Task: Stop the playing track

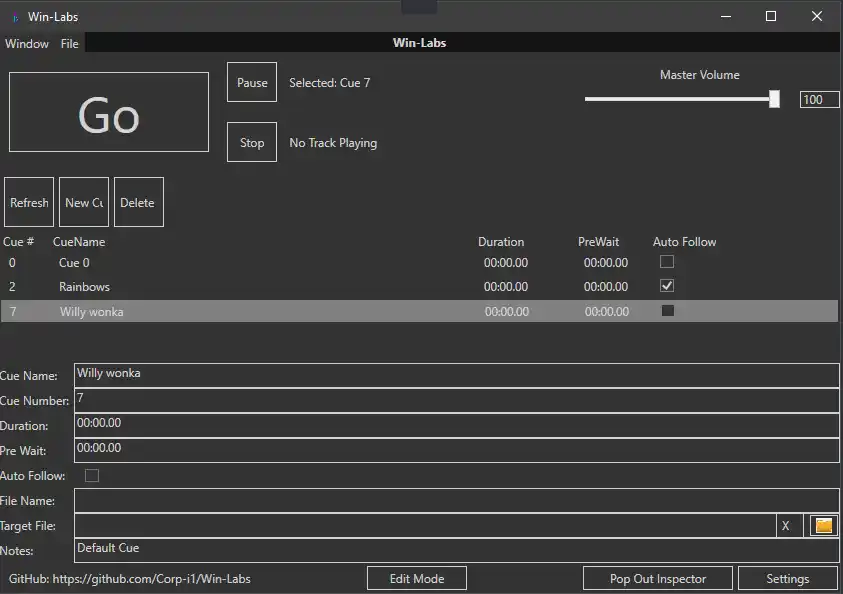Action: click(252, 143)
